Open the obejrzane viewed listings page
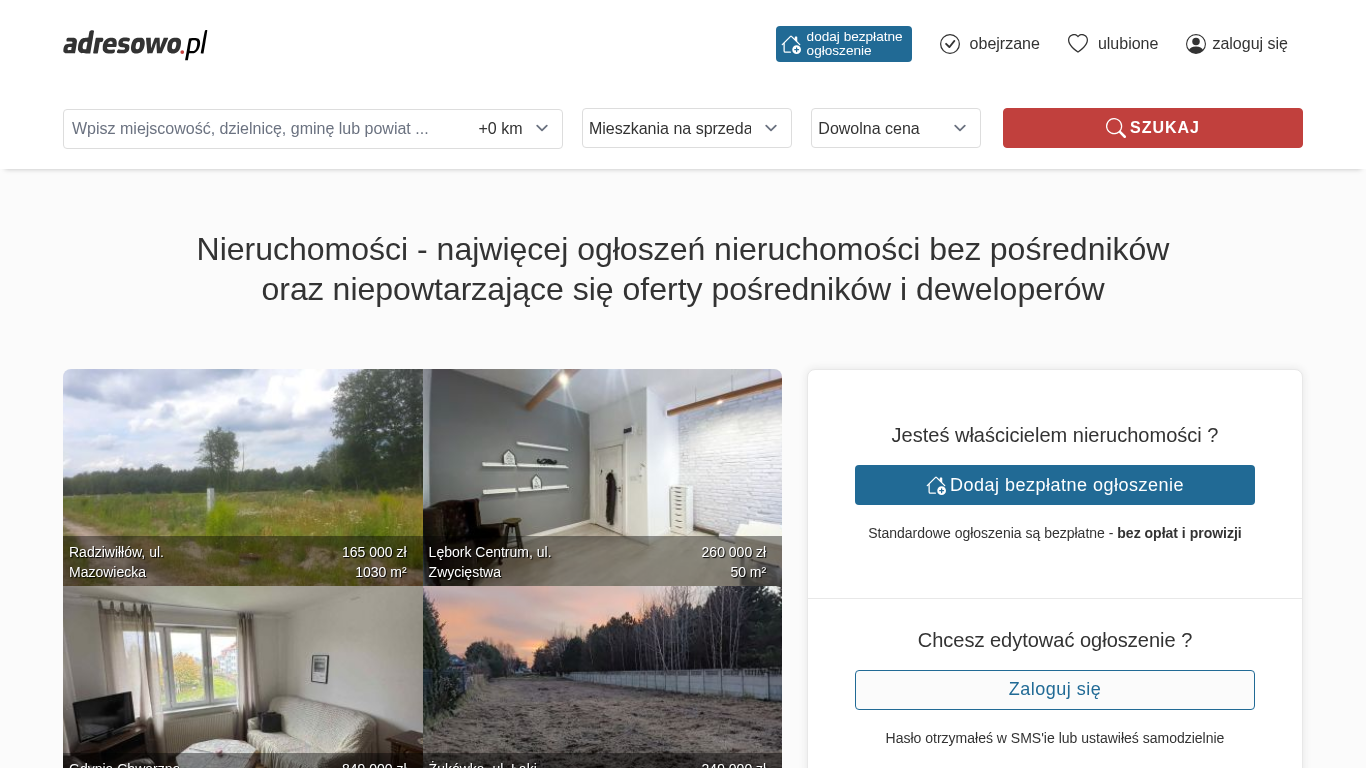The height and width of the screenshot is (768, 1366). pos(1003,44)
